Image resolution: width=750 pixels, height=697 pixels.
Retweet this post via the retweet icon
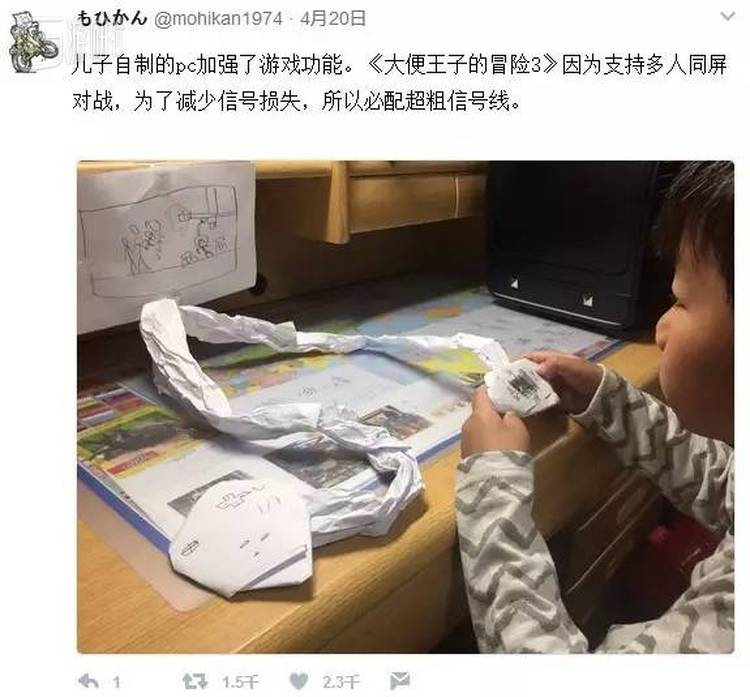[195, 681]
